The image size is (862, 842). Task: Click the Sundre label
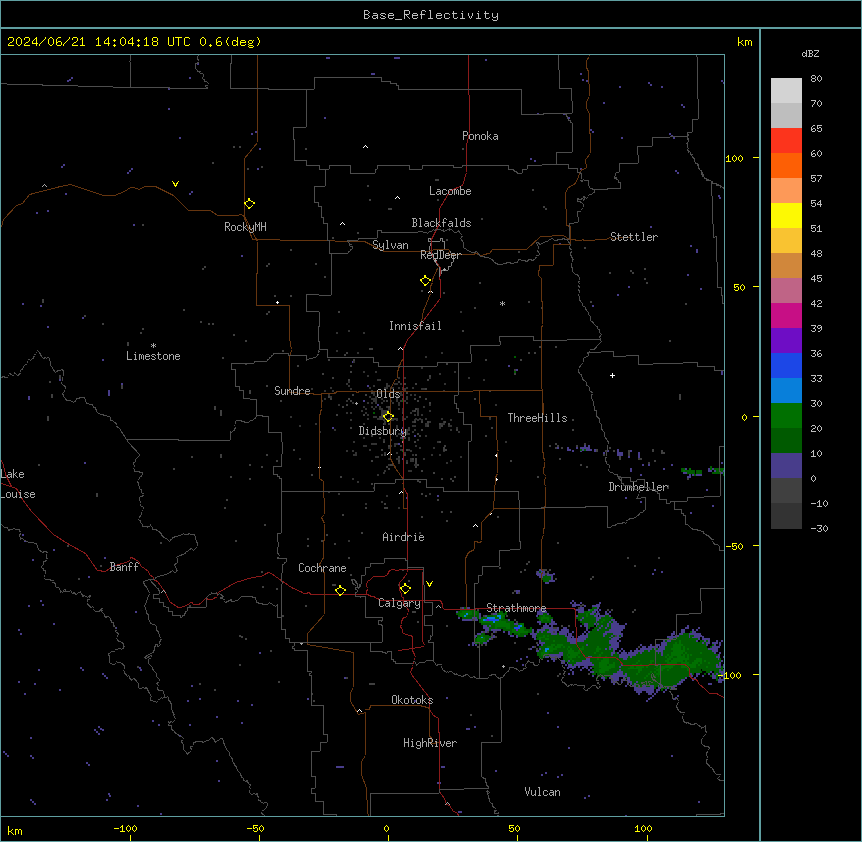(292, 391)
